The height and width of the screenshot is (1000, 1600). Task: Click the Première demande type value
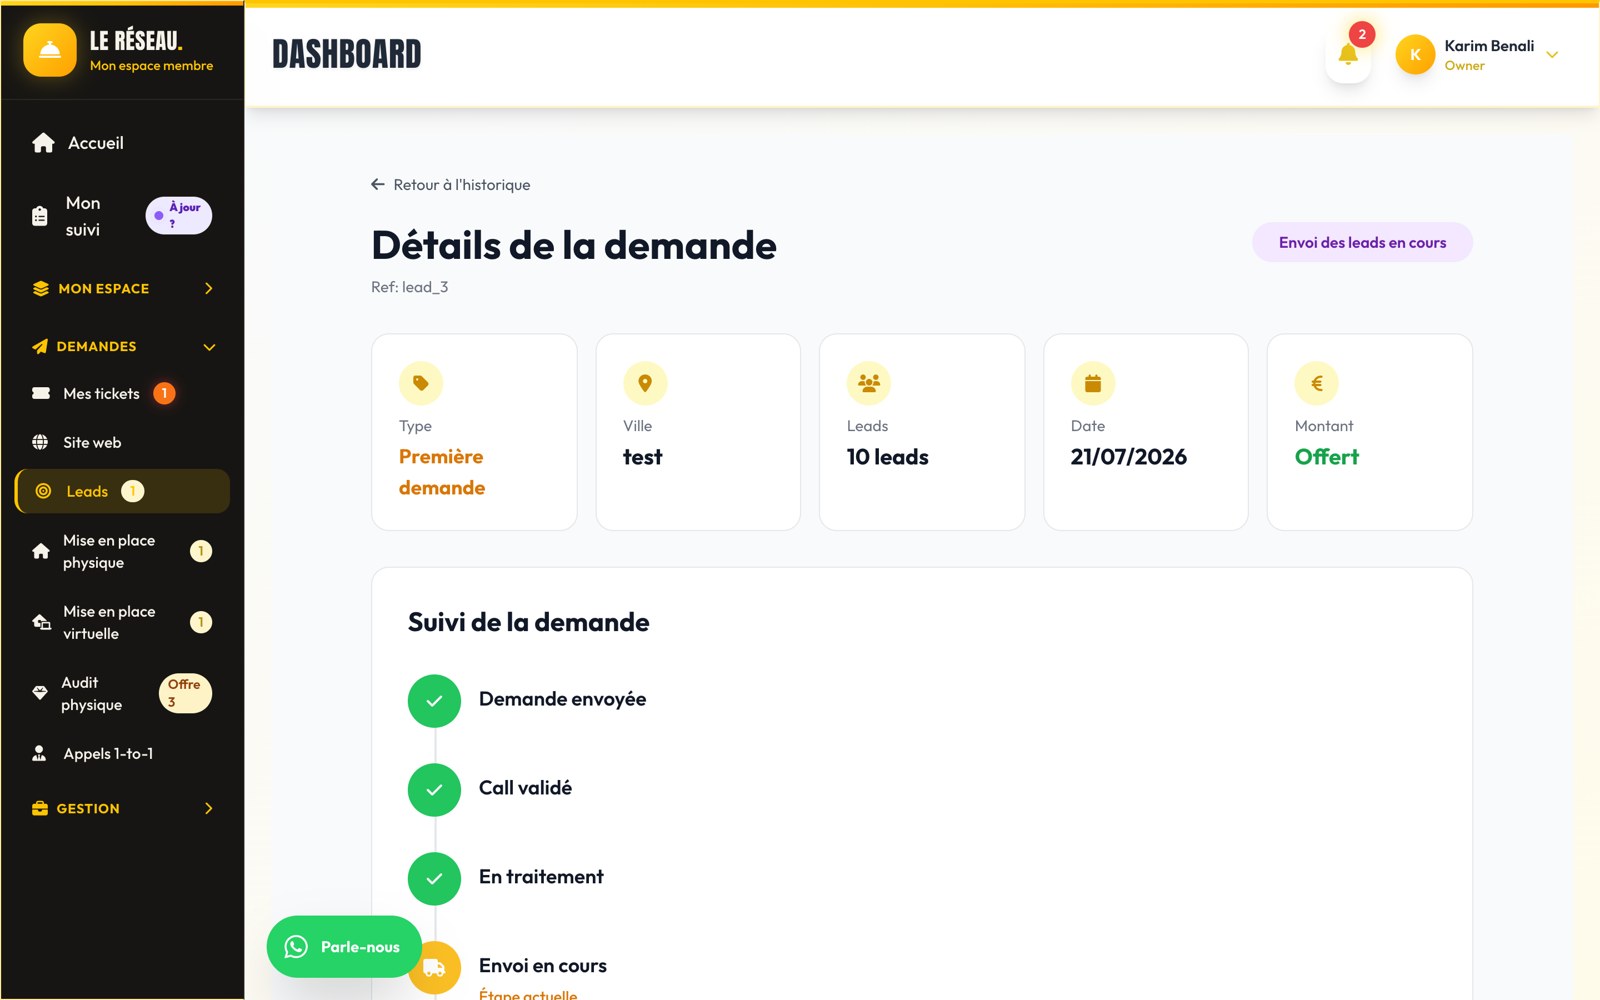coord(442,472)
